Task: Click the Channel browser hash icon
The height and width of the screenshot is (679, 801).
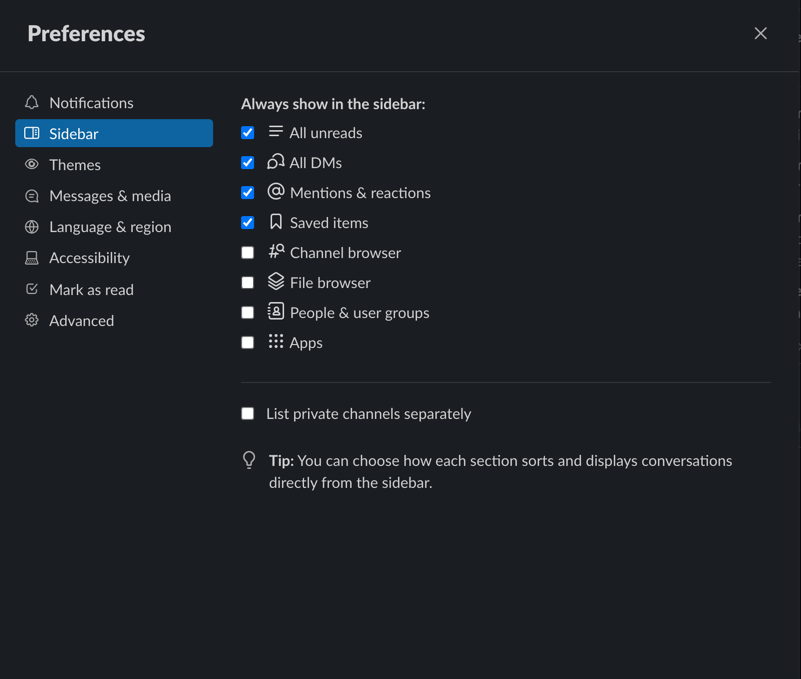Action: coord(276,252)
